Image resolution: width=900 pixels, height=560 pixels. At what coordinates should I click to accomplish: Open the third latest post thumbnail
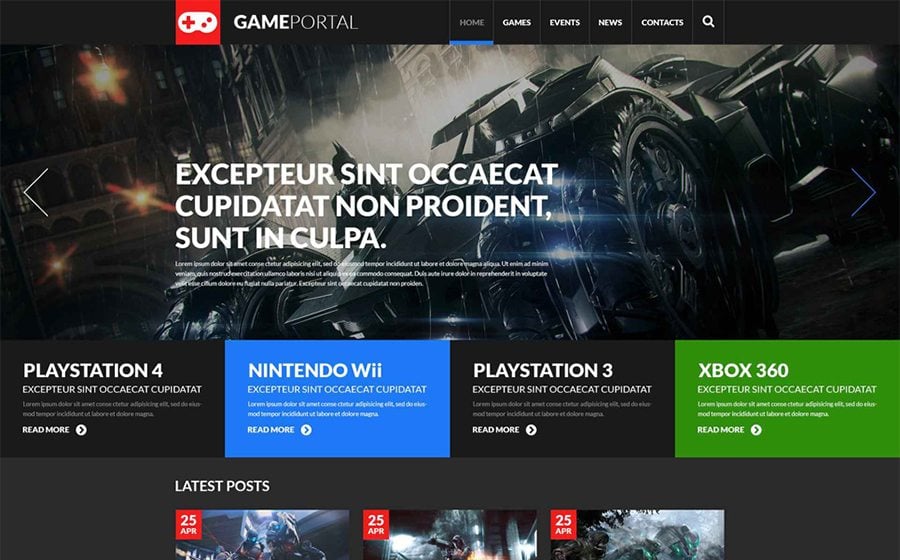point(638,535)
